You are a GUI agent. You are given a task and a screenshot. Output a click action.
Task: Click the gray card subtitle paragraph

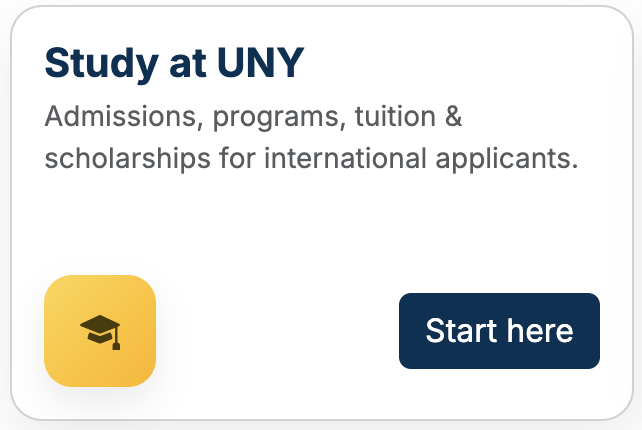click(x=311, y=138)
